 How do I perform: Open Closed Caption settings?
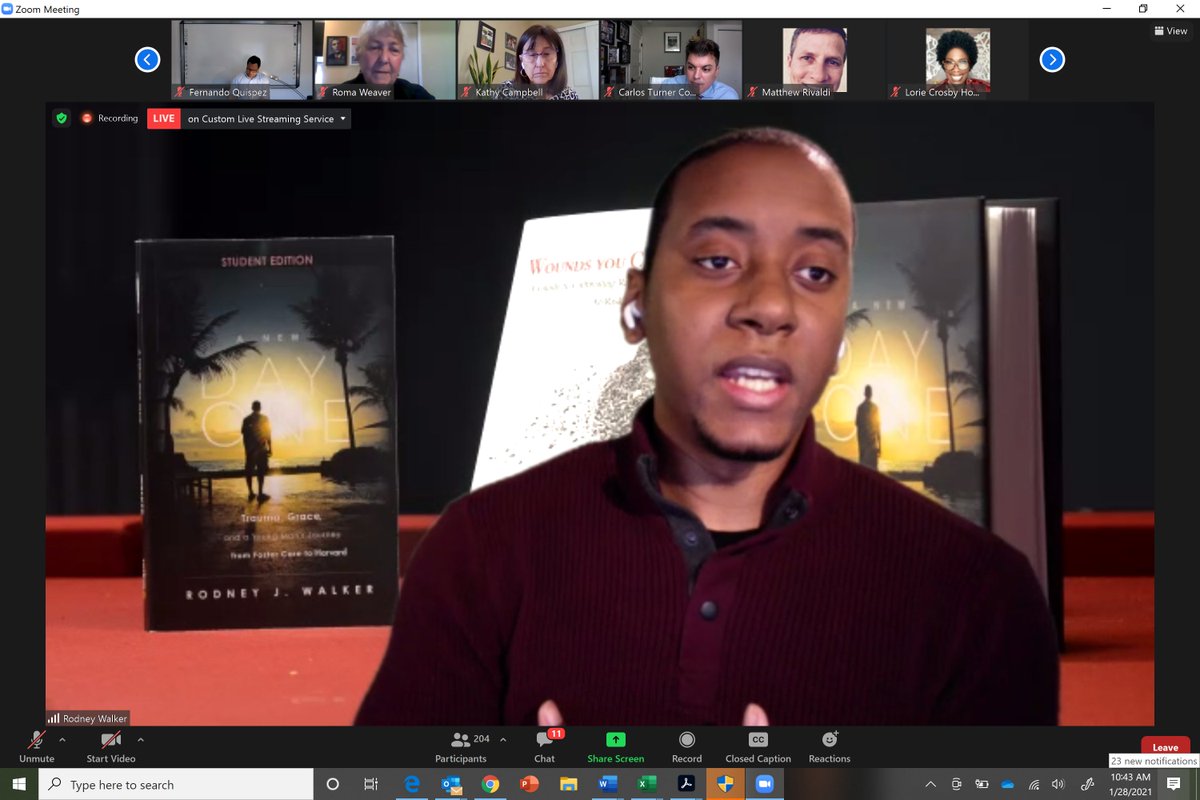pos(758,746)
